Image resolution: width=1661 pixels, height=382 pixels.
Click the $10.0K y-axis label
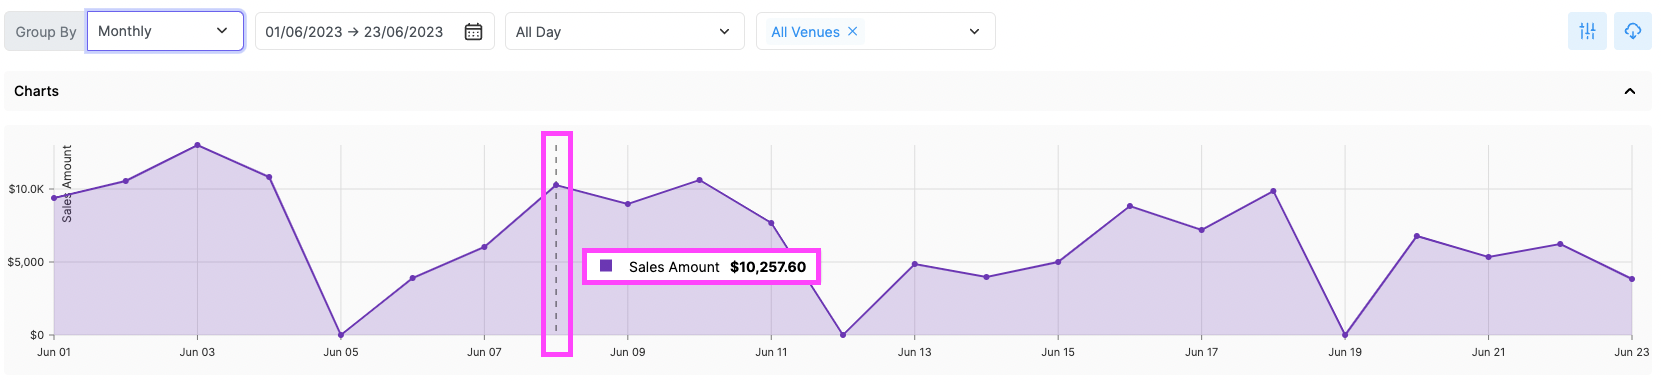[26, 189]
